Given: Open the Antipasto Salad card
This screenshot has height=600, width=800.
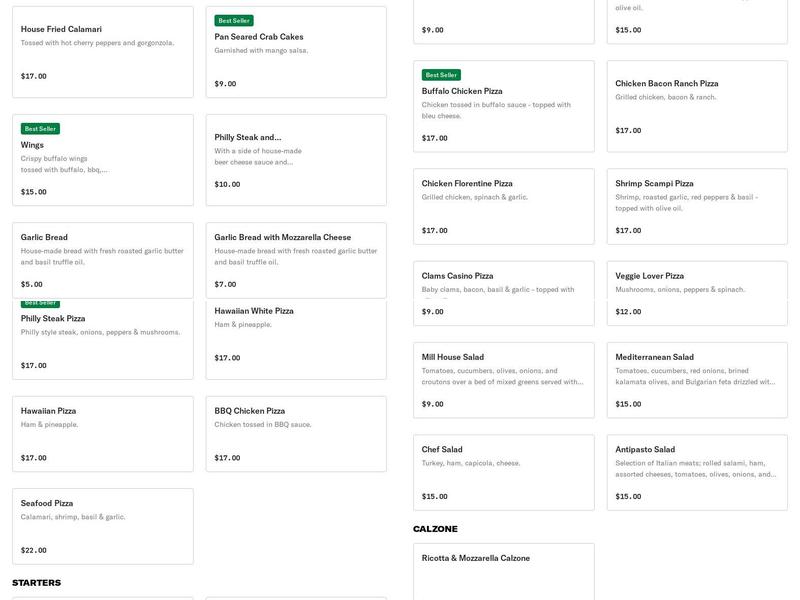Looking at the screenshot, I should click(697, 472).
